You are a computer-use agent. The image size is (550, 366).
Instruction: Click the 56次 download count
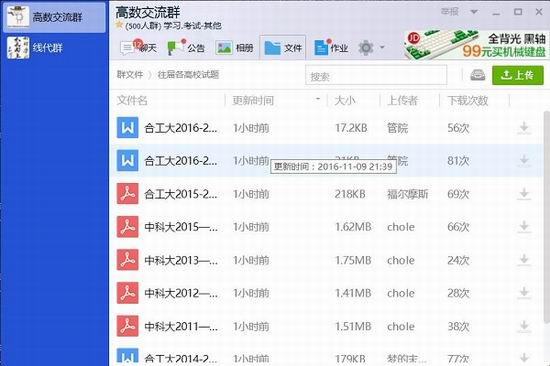(x=458, y=128)
